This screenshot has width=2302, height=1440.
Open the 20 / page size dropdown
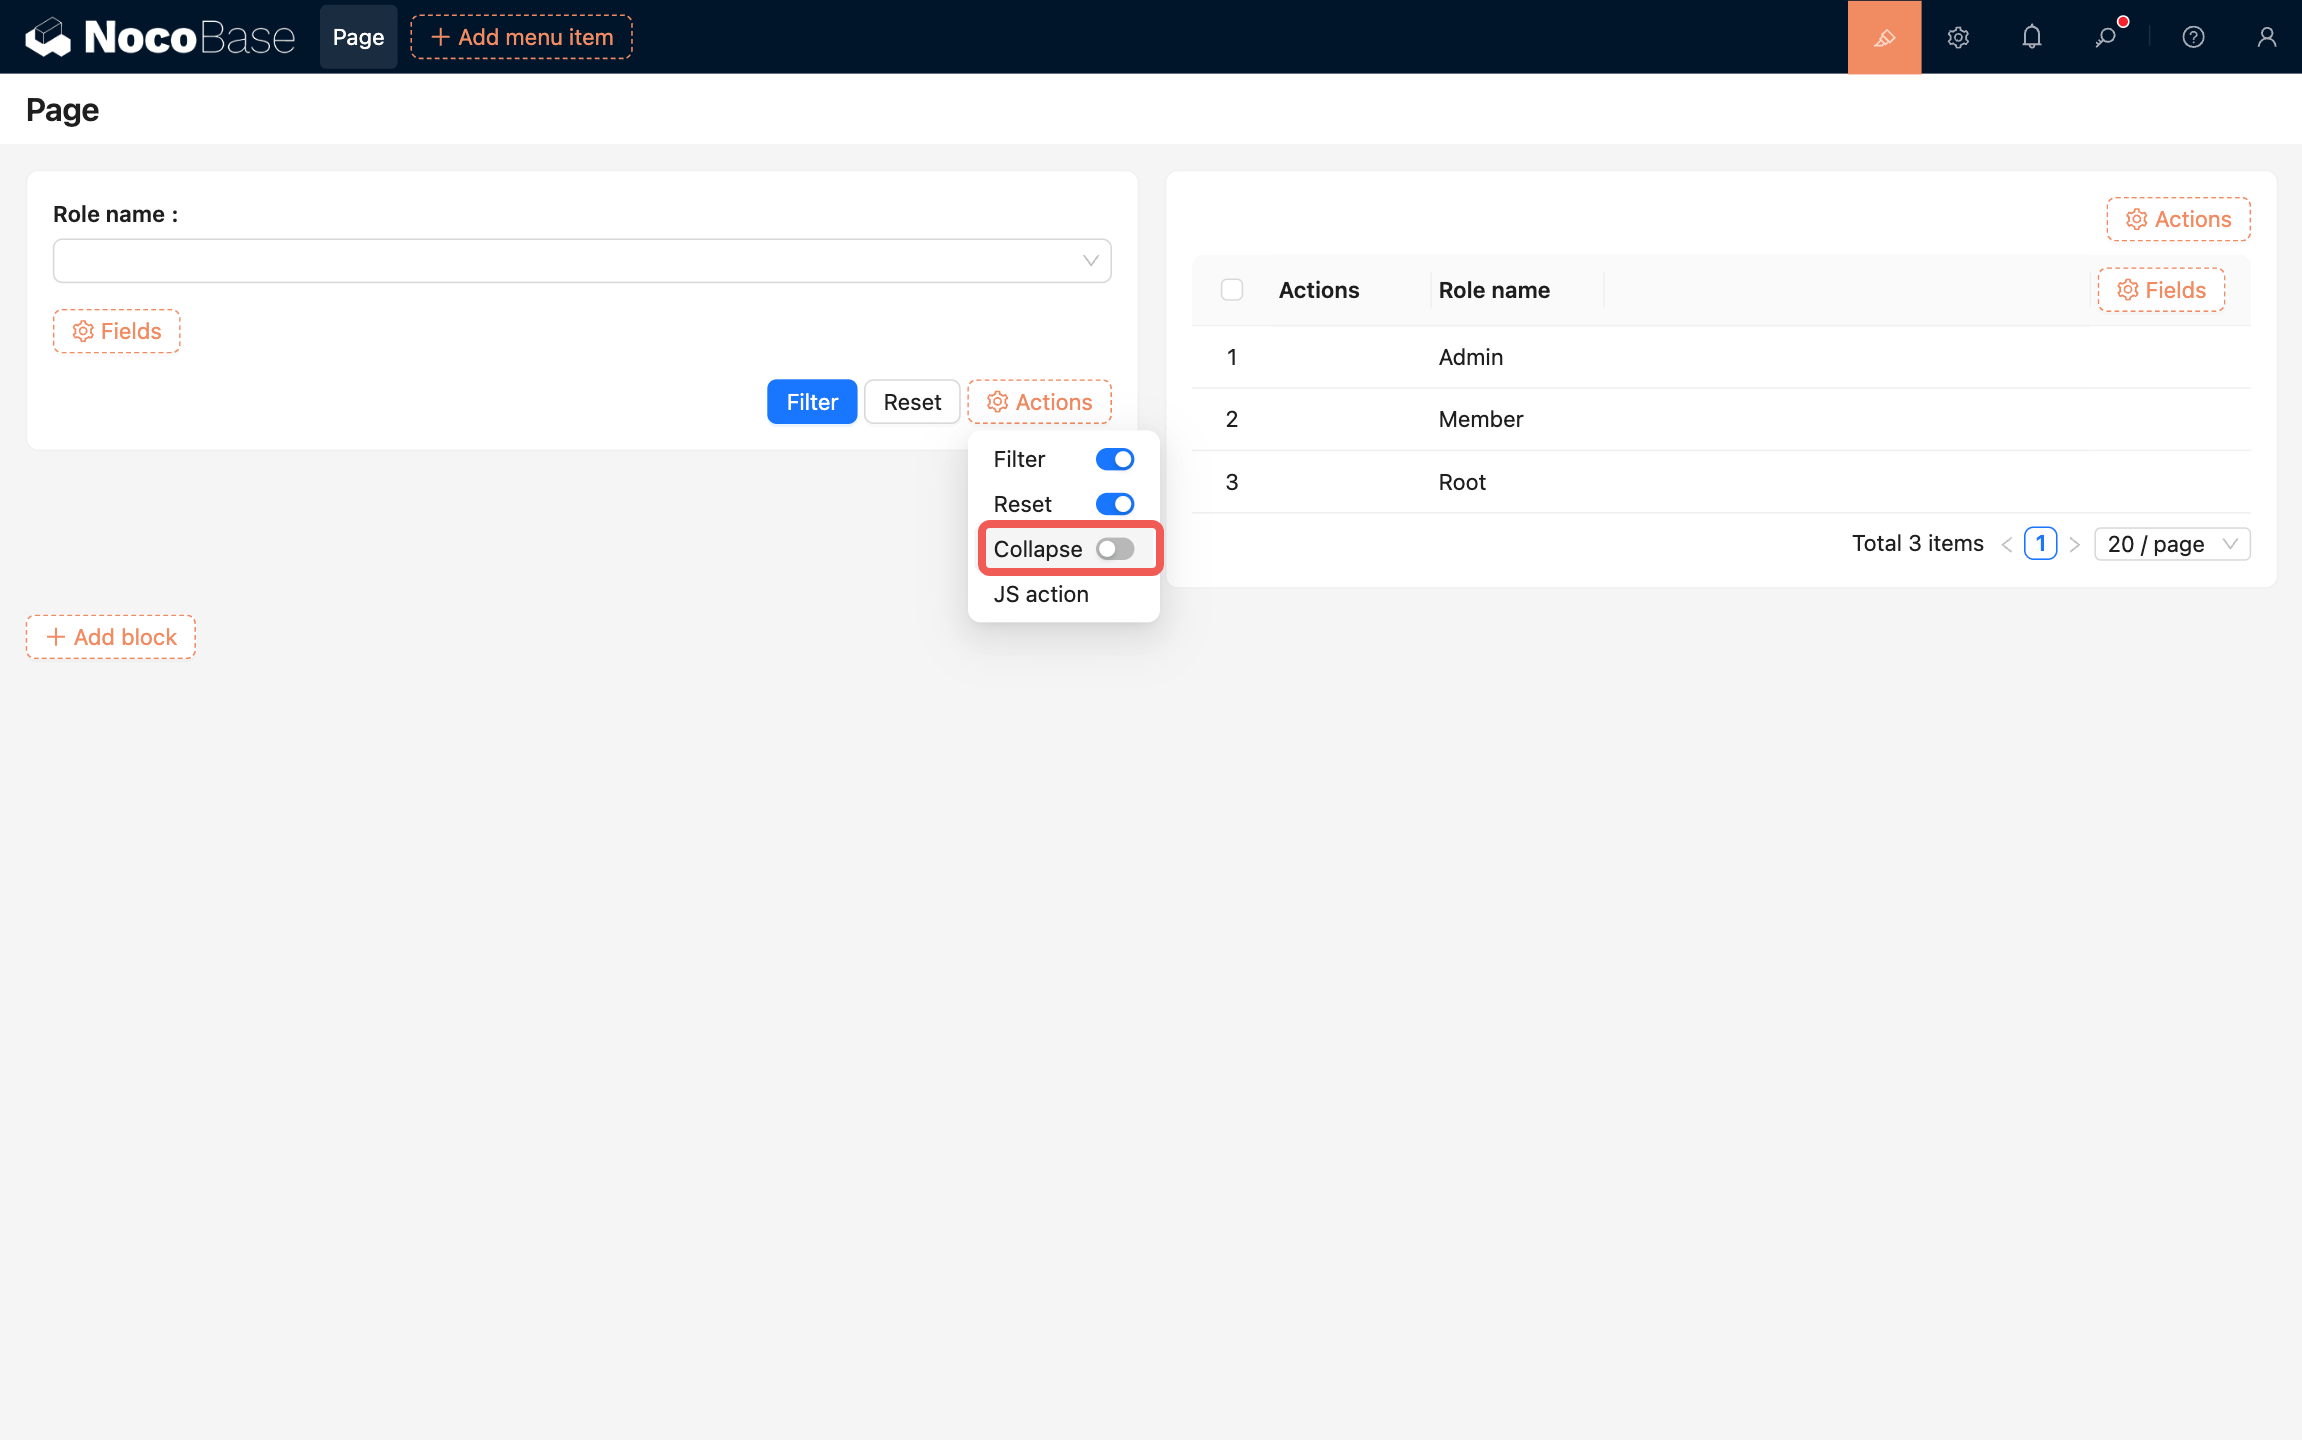coord(2171,544)
